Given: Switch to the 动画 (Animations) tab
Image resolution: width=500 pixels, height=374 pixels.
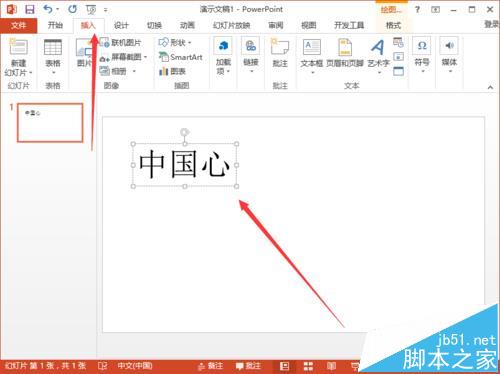Looking at the screenshot, I should (x=187, y=25).
